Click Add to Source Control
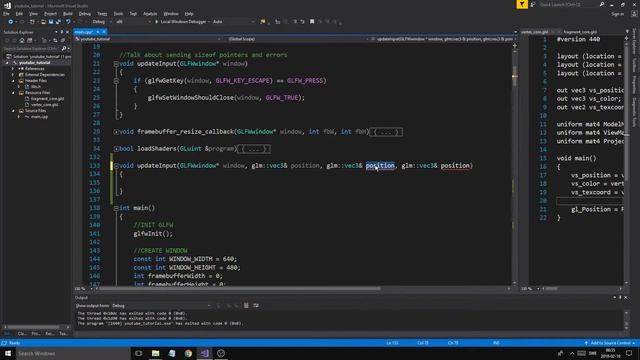 610,343
